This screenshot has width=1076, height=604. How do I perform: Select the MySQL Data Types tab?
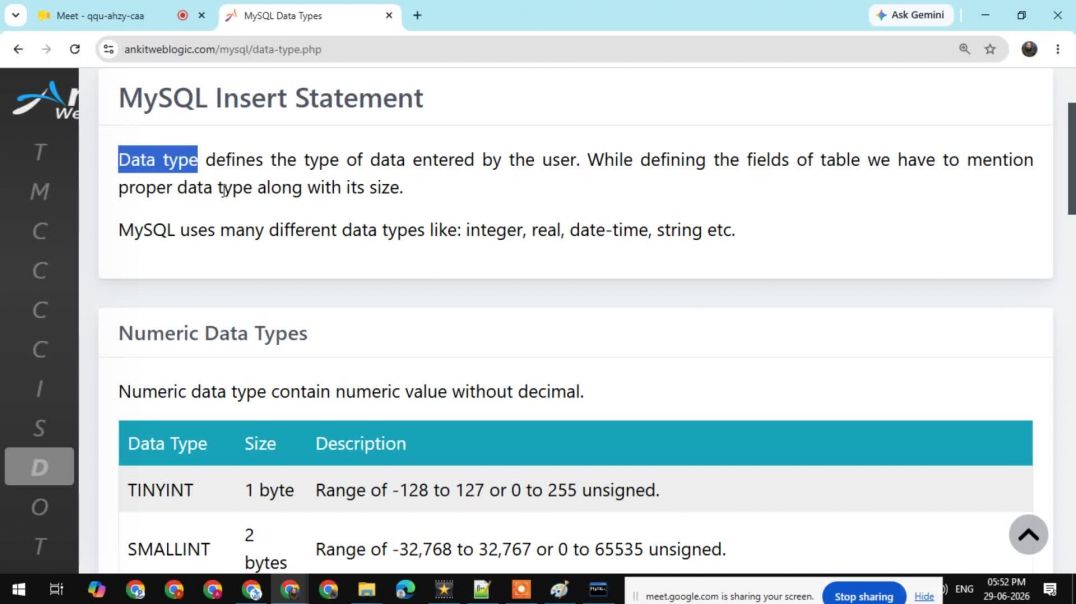click(309, 15)
